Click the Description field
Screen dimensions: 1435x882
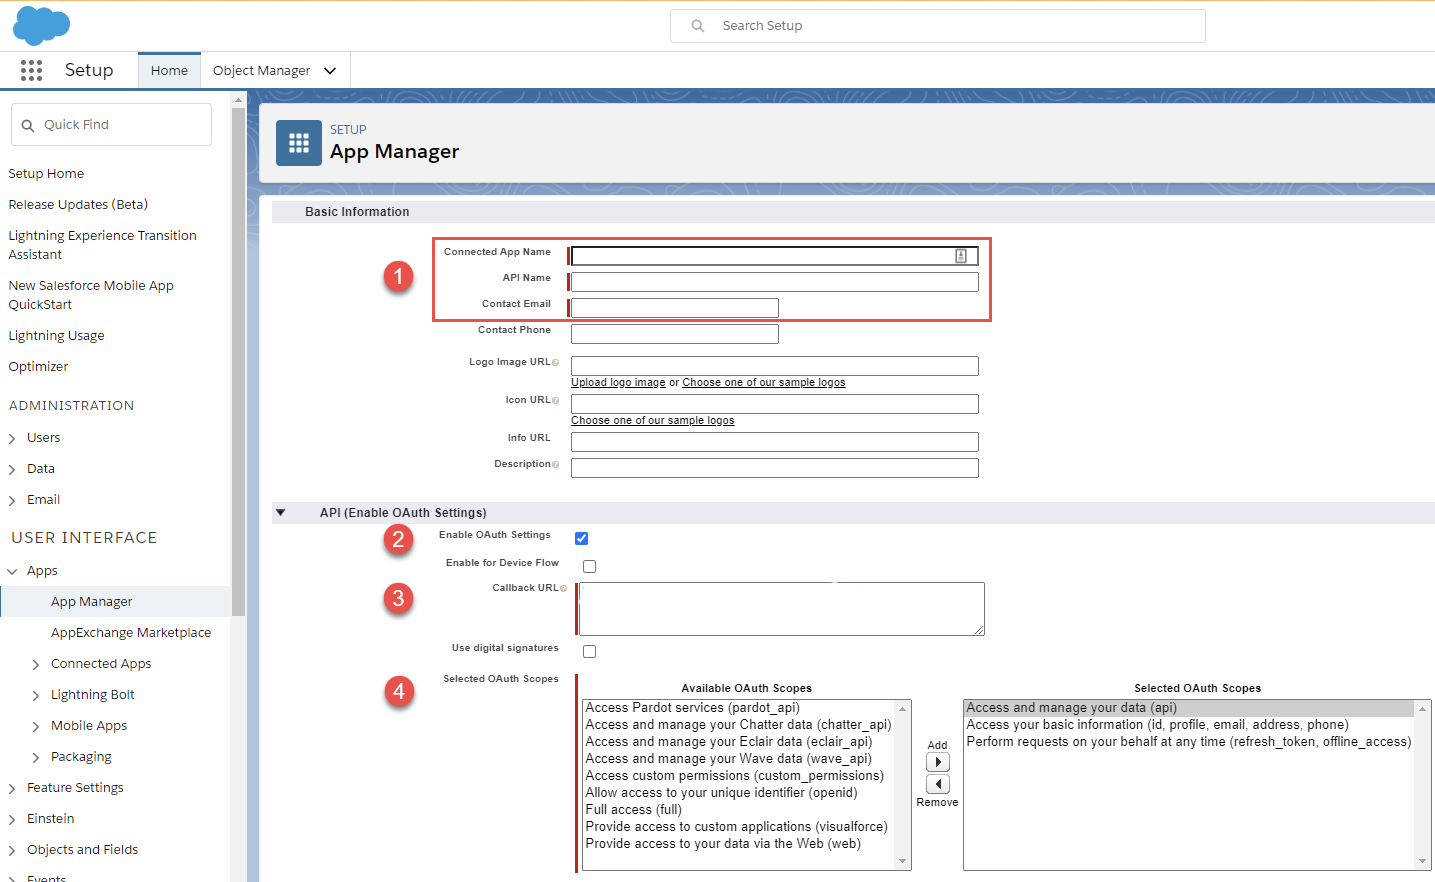pyautogui.click(x=774, y=468)
